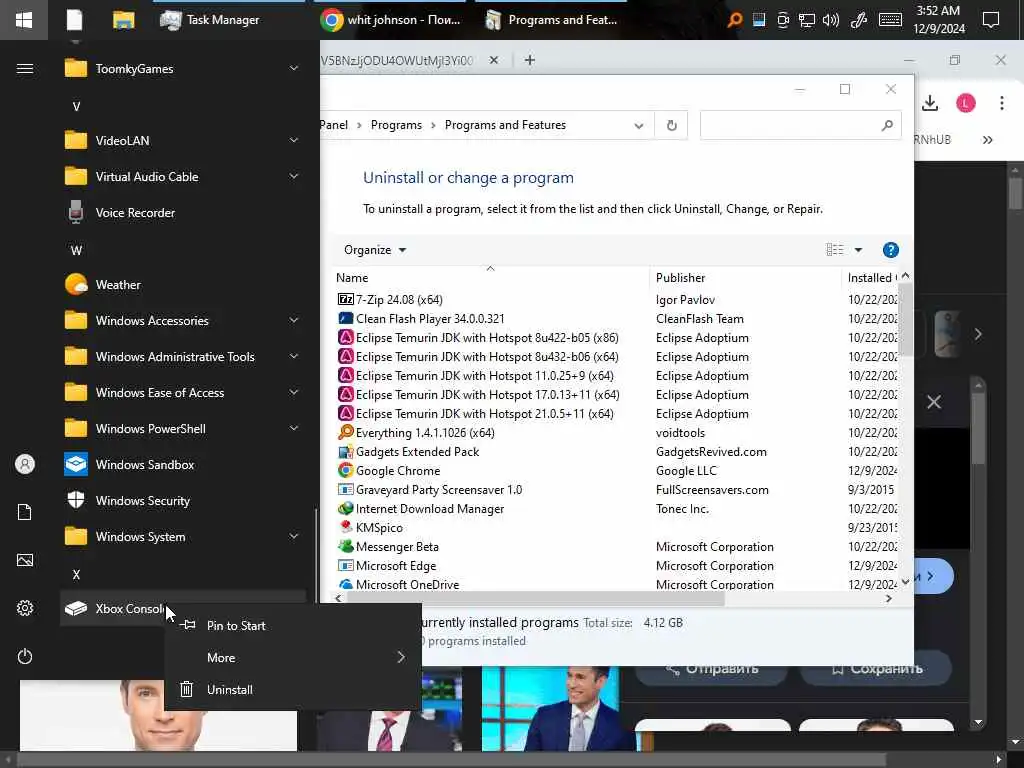This screenshot has width=1024, height=768.
Task: Close the Chrome tab with X
Action: click(494, 60)
